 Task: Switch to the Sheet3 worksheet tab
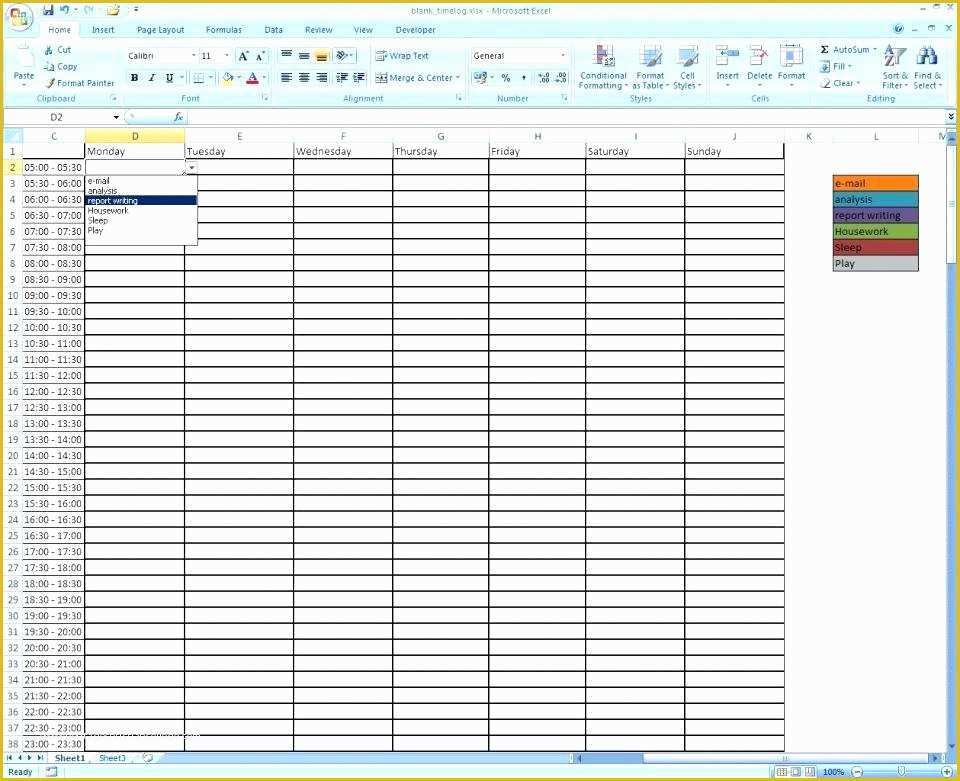pyautogui.click(x=112, y=758)
